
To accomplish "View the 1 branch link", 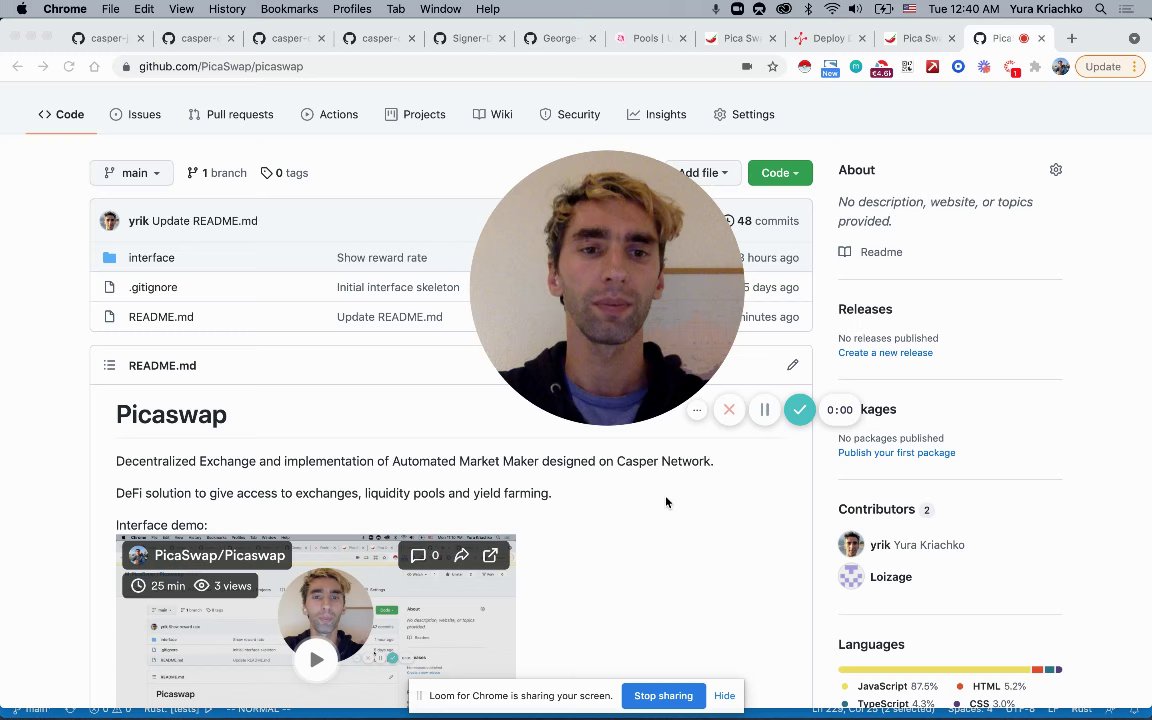I will click(217, 173).
